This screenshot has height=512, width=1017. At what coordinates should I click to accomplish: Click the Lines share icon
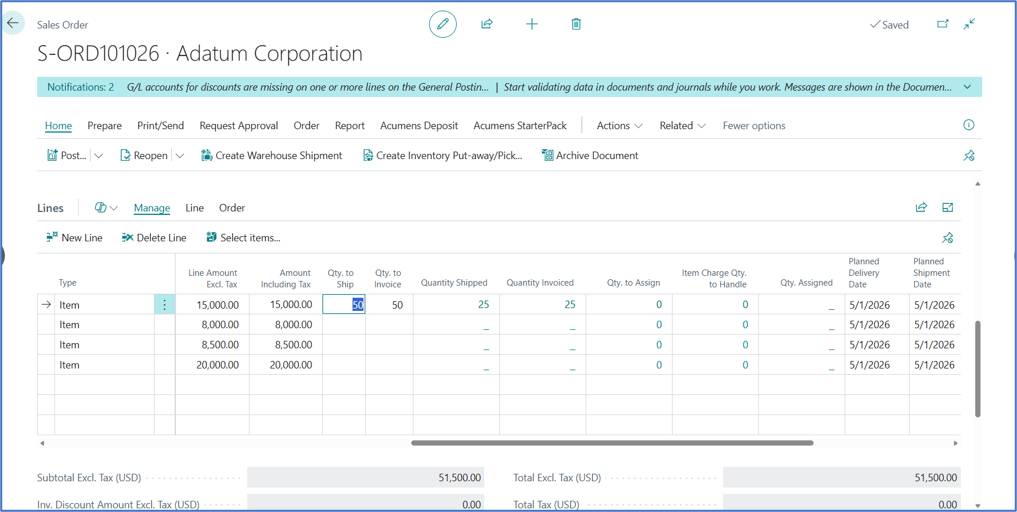coord(921,208)
